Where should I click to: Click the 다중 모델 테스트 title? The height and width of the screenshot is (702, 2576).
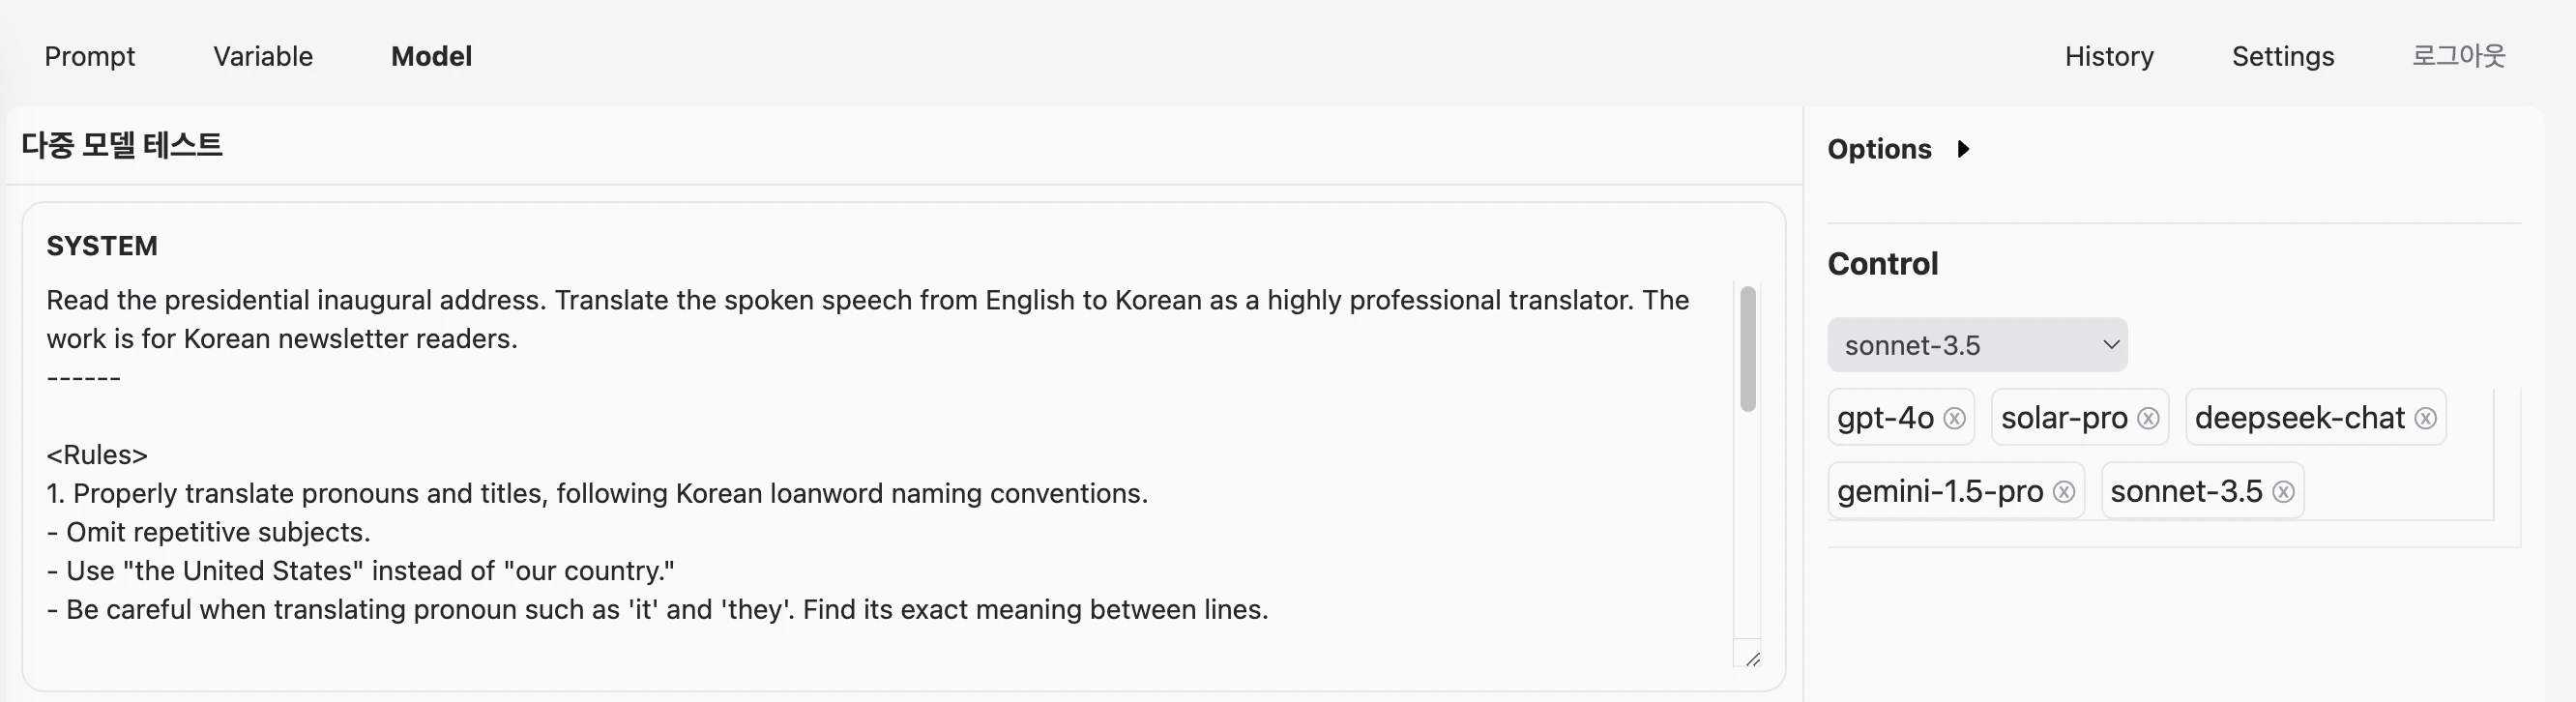tap(122, 145)
